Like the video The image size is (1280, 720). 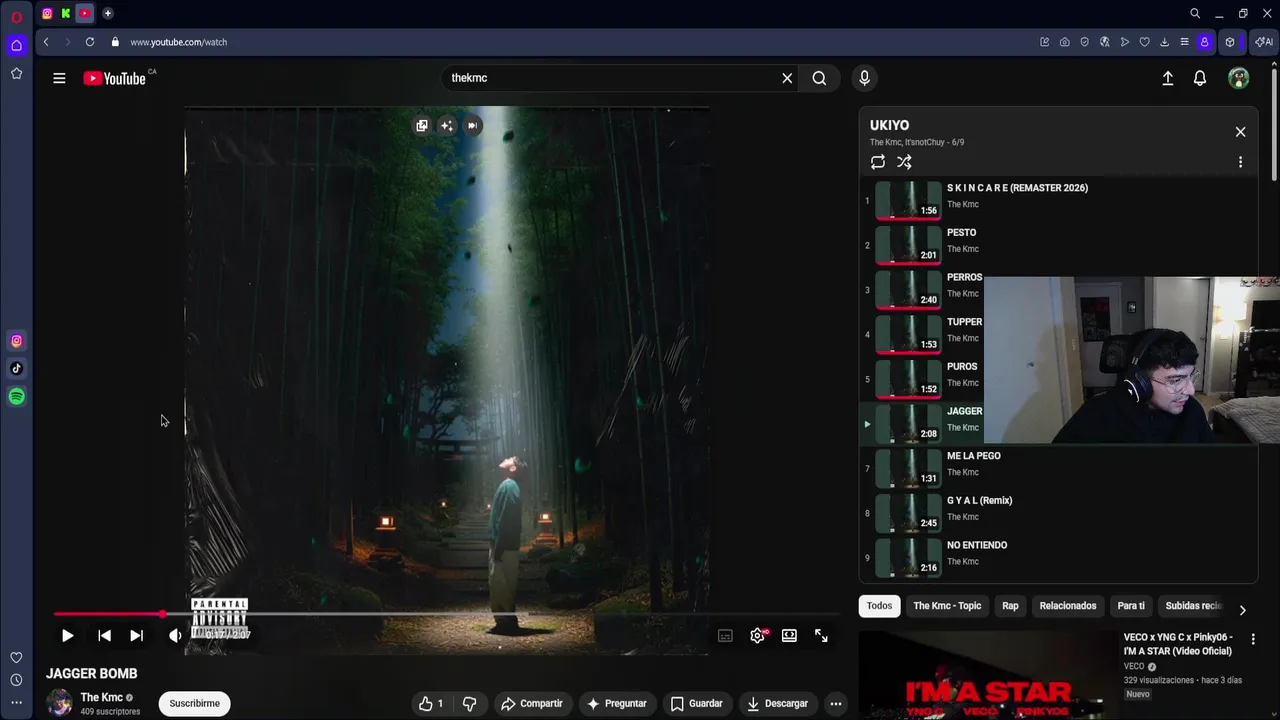431,703
